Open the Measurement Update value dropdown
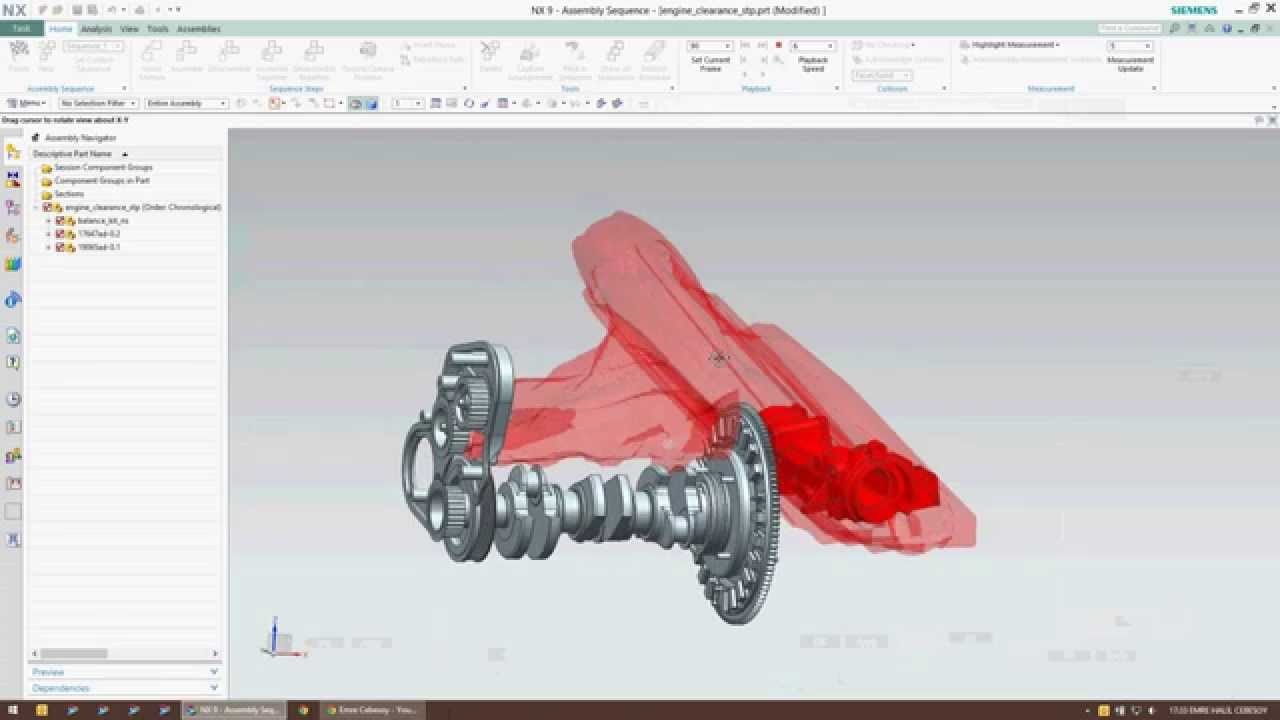Viewport: 1280px width, 720px height. pyautogui.click(x=1130, y=46)
